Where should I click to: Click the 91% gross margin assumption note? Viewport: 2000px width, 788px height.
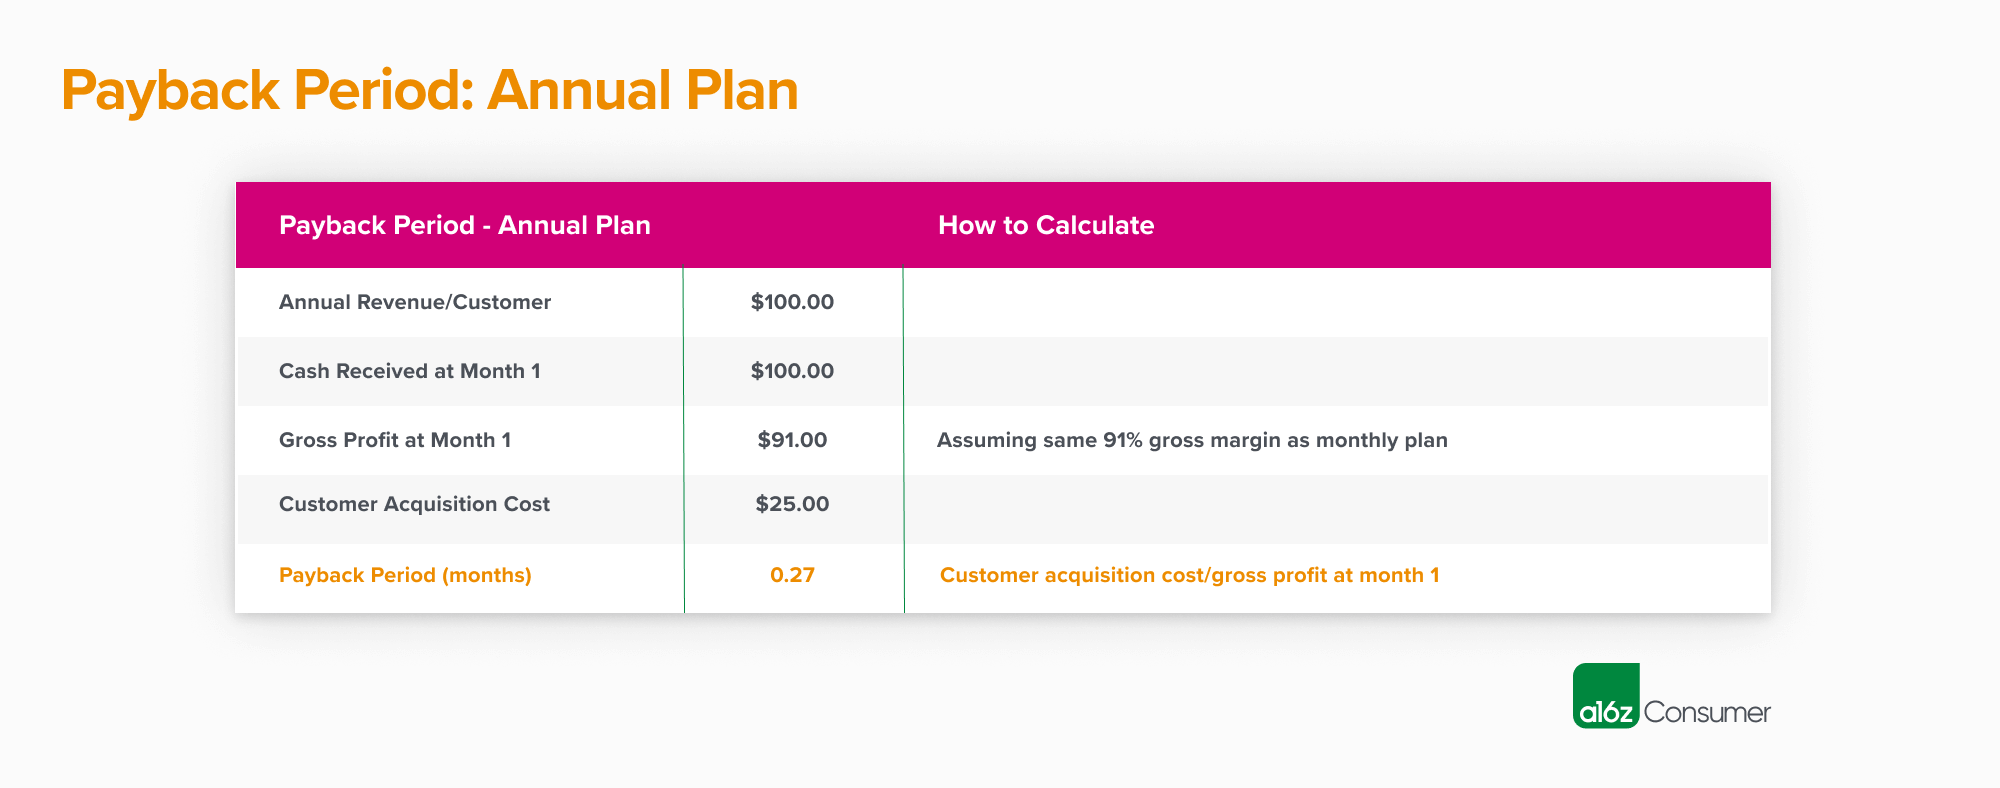pos(1192,440)
